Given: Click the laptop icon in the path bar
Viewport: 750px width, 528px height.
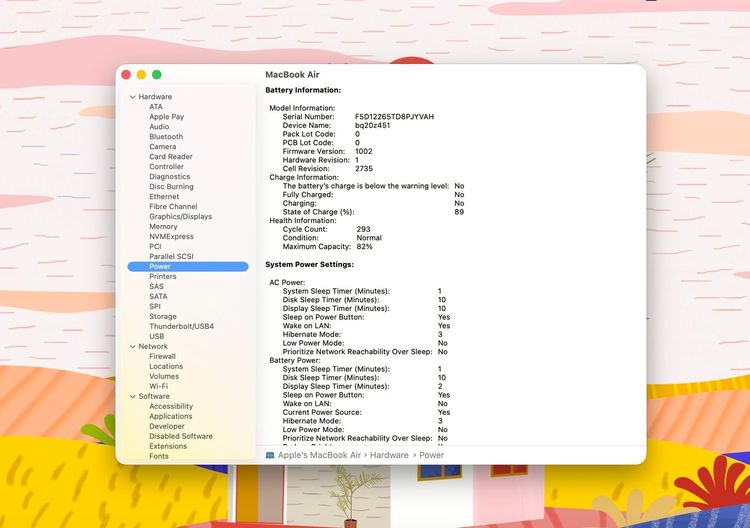Looking at the screenshot, I should [x=270, y=455].
